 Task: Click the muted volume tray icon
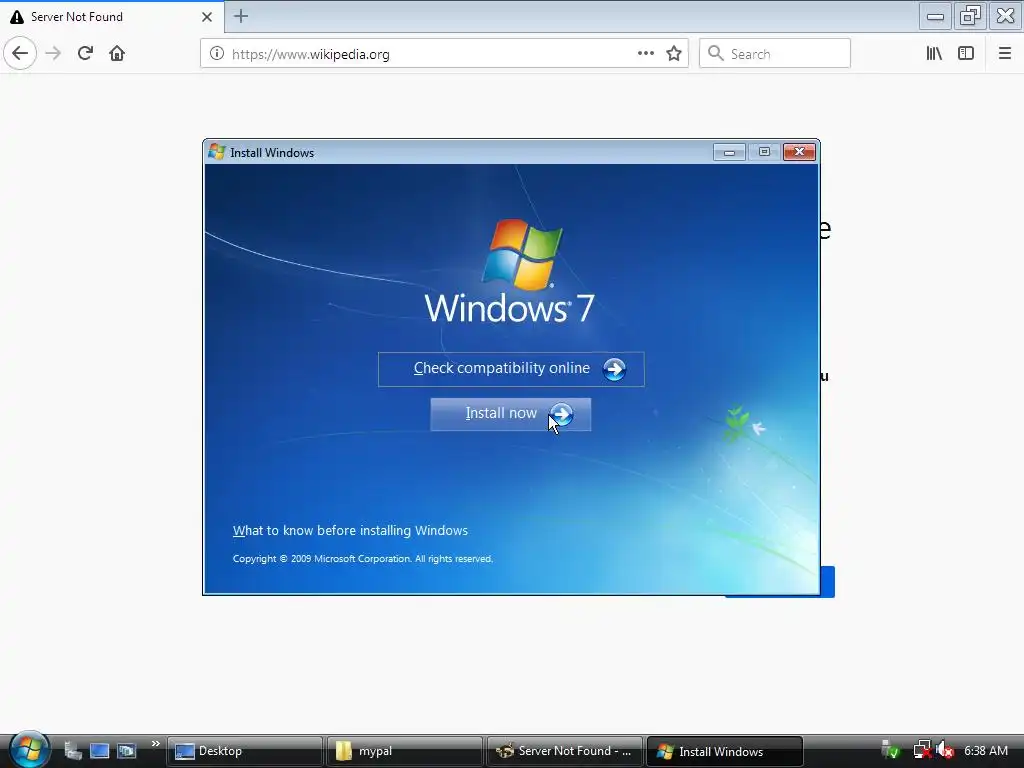(944, 750)
